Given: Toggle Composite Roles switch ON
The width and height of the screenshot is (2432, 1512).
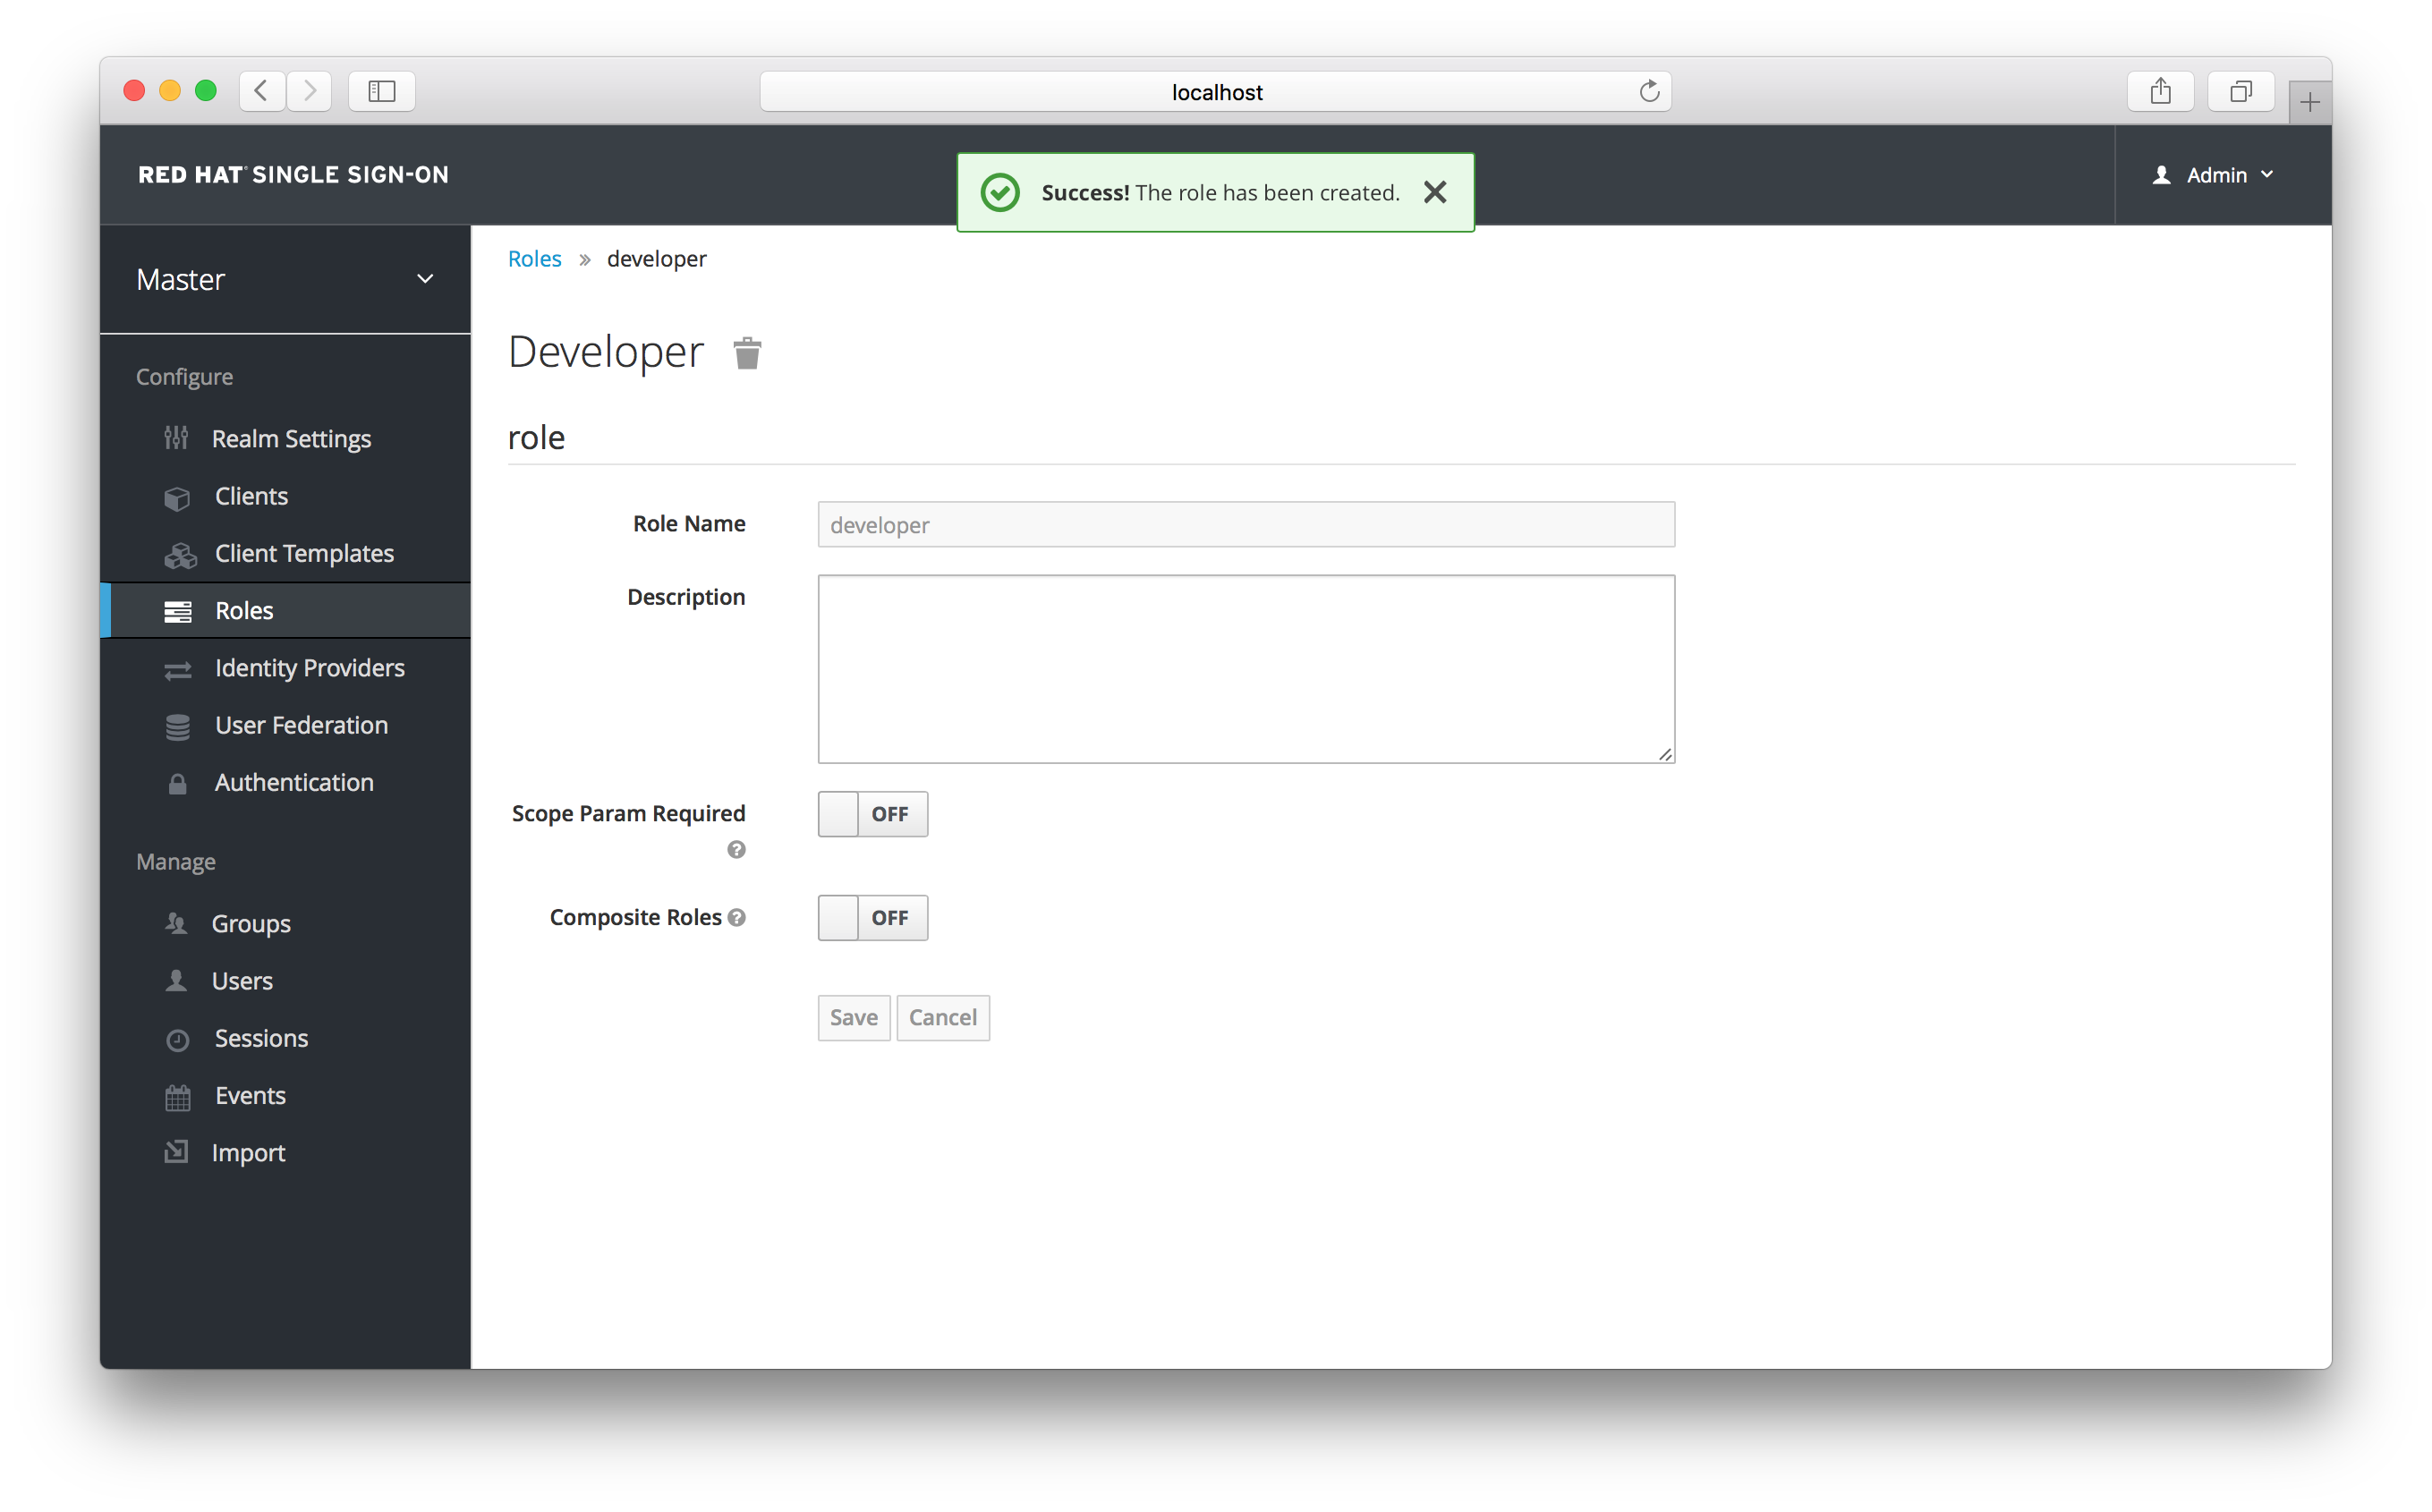Looking at the screenshot, I should [x=871, y=918].
